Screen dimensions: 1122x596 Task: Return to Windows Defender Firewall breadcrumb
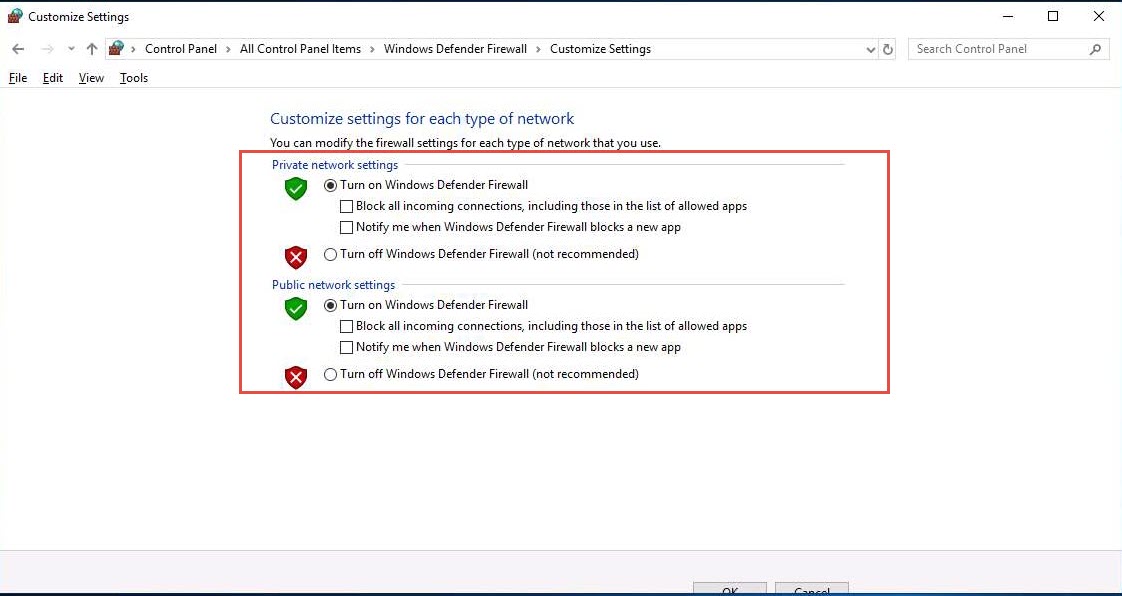(455, 49)
